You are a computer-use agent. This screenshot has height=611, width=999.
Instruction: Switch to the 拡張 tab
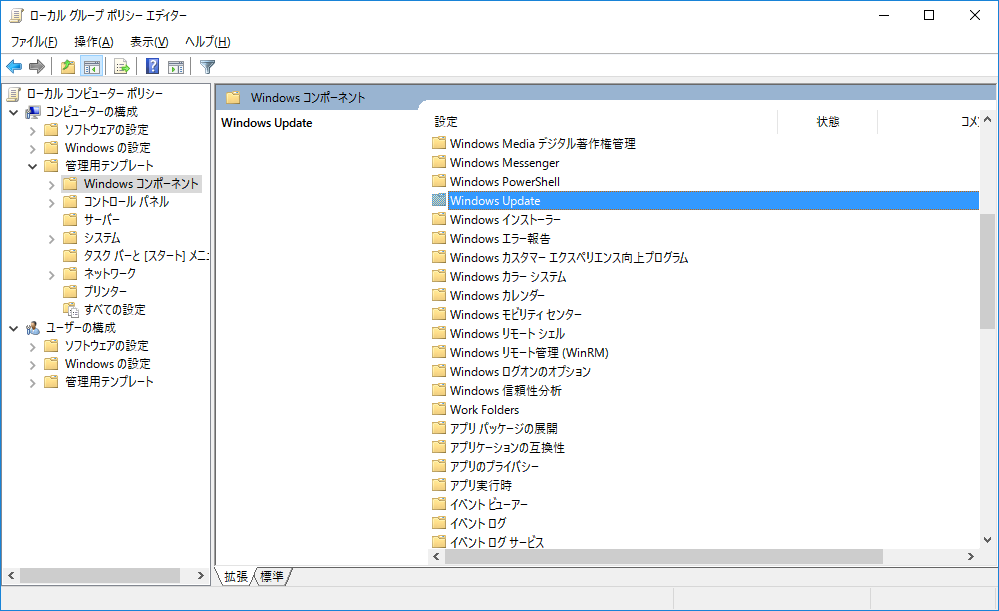(236, 576)
